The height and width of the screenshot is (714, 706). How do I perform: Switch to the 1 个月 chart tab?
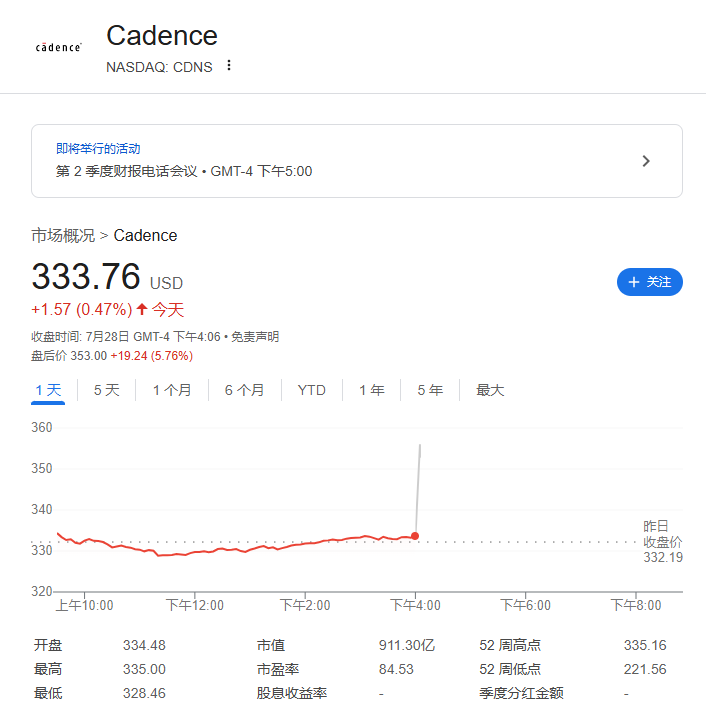172,390
